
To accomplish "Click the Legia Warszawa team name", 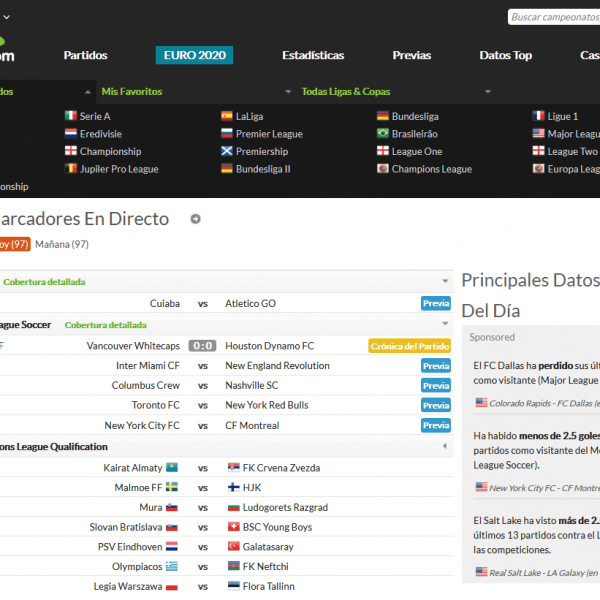I will (128, 586).
